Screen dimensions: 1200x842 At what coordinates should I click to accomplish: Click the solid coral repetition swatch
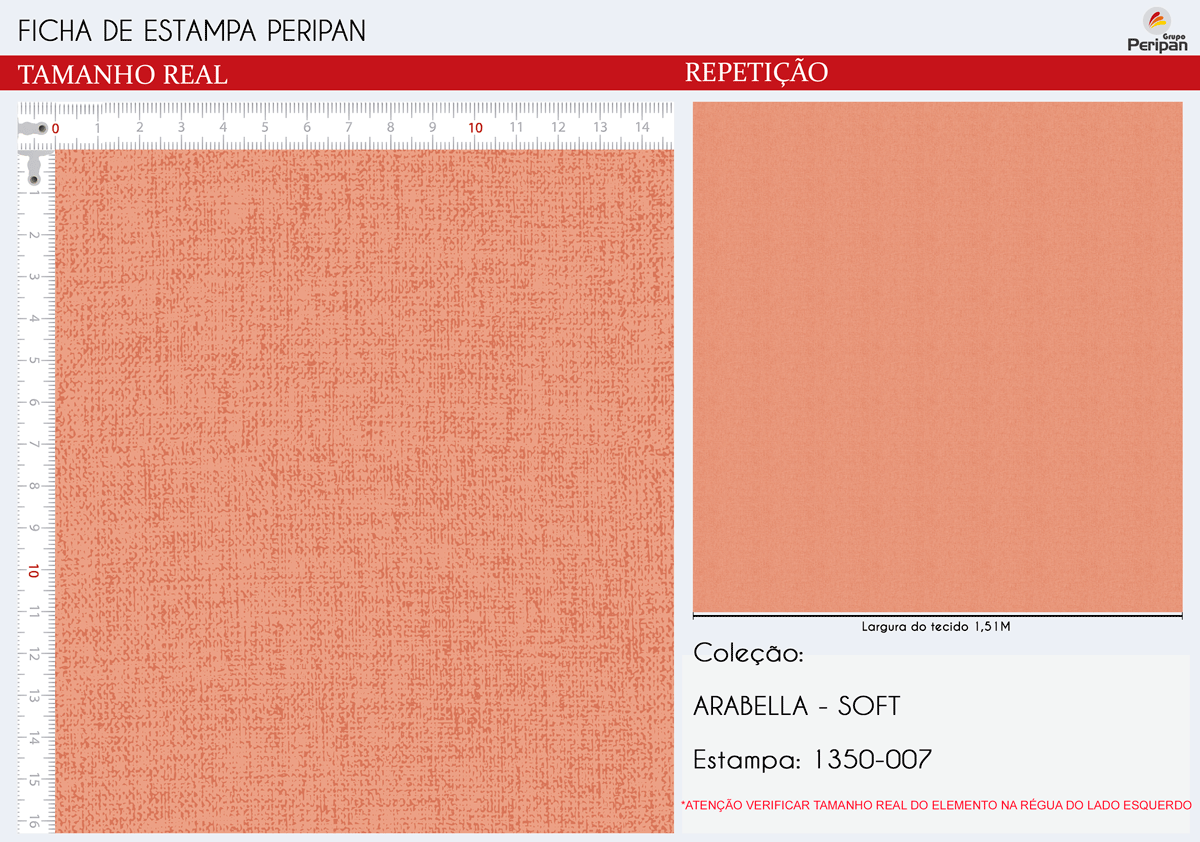(937, 356)
